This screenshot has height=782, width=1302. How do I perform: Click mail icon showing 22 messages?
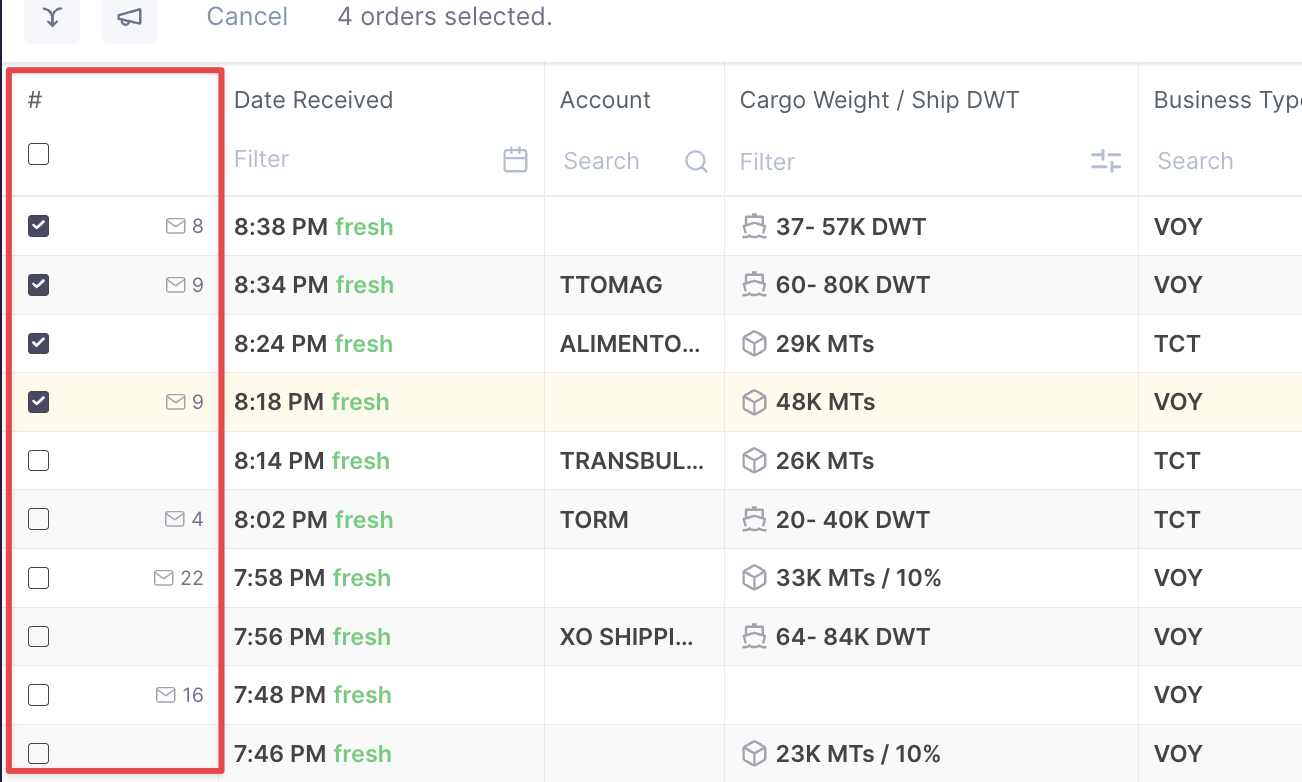164,578
